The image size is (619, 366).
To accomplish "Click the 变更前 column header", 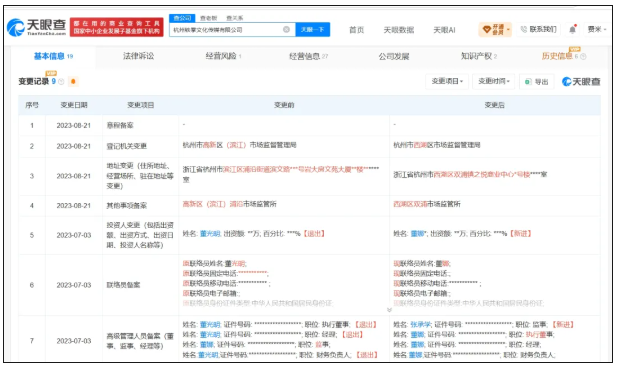I will [284, 105].
